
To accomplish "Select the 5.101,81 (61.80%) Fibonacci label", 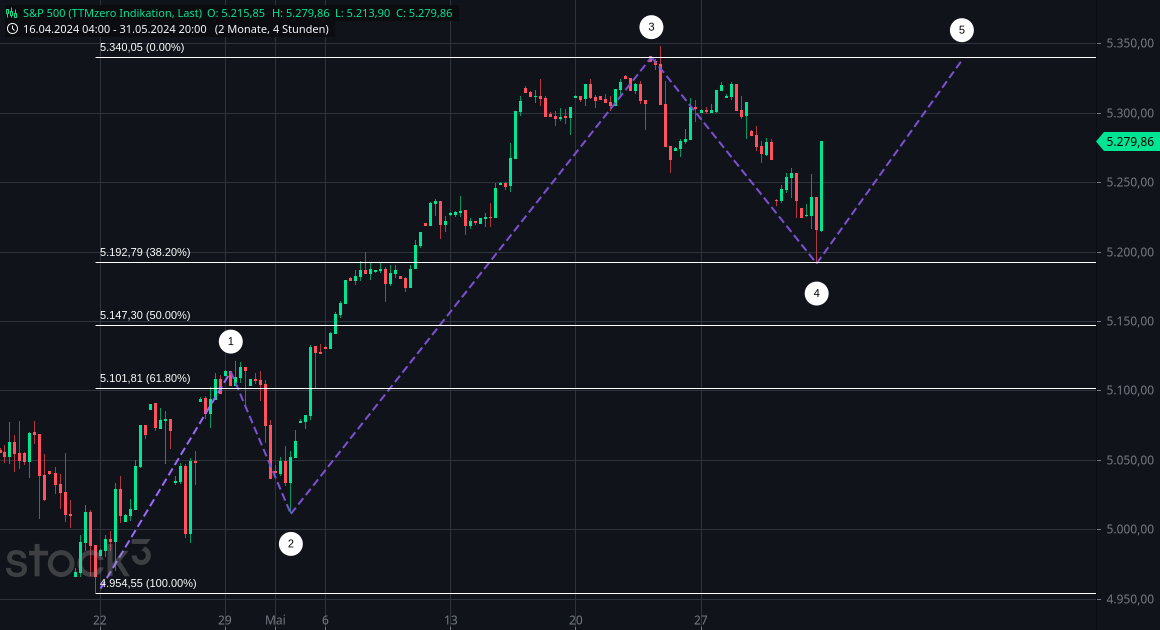I will point(144,377).
